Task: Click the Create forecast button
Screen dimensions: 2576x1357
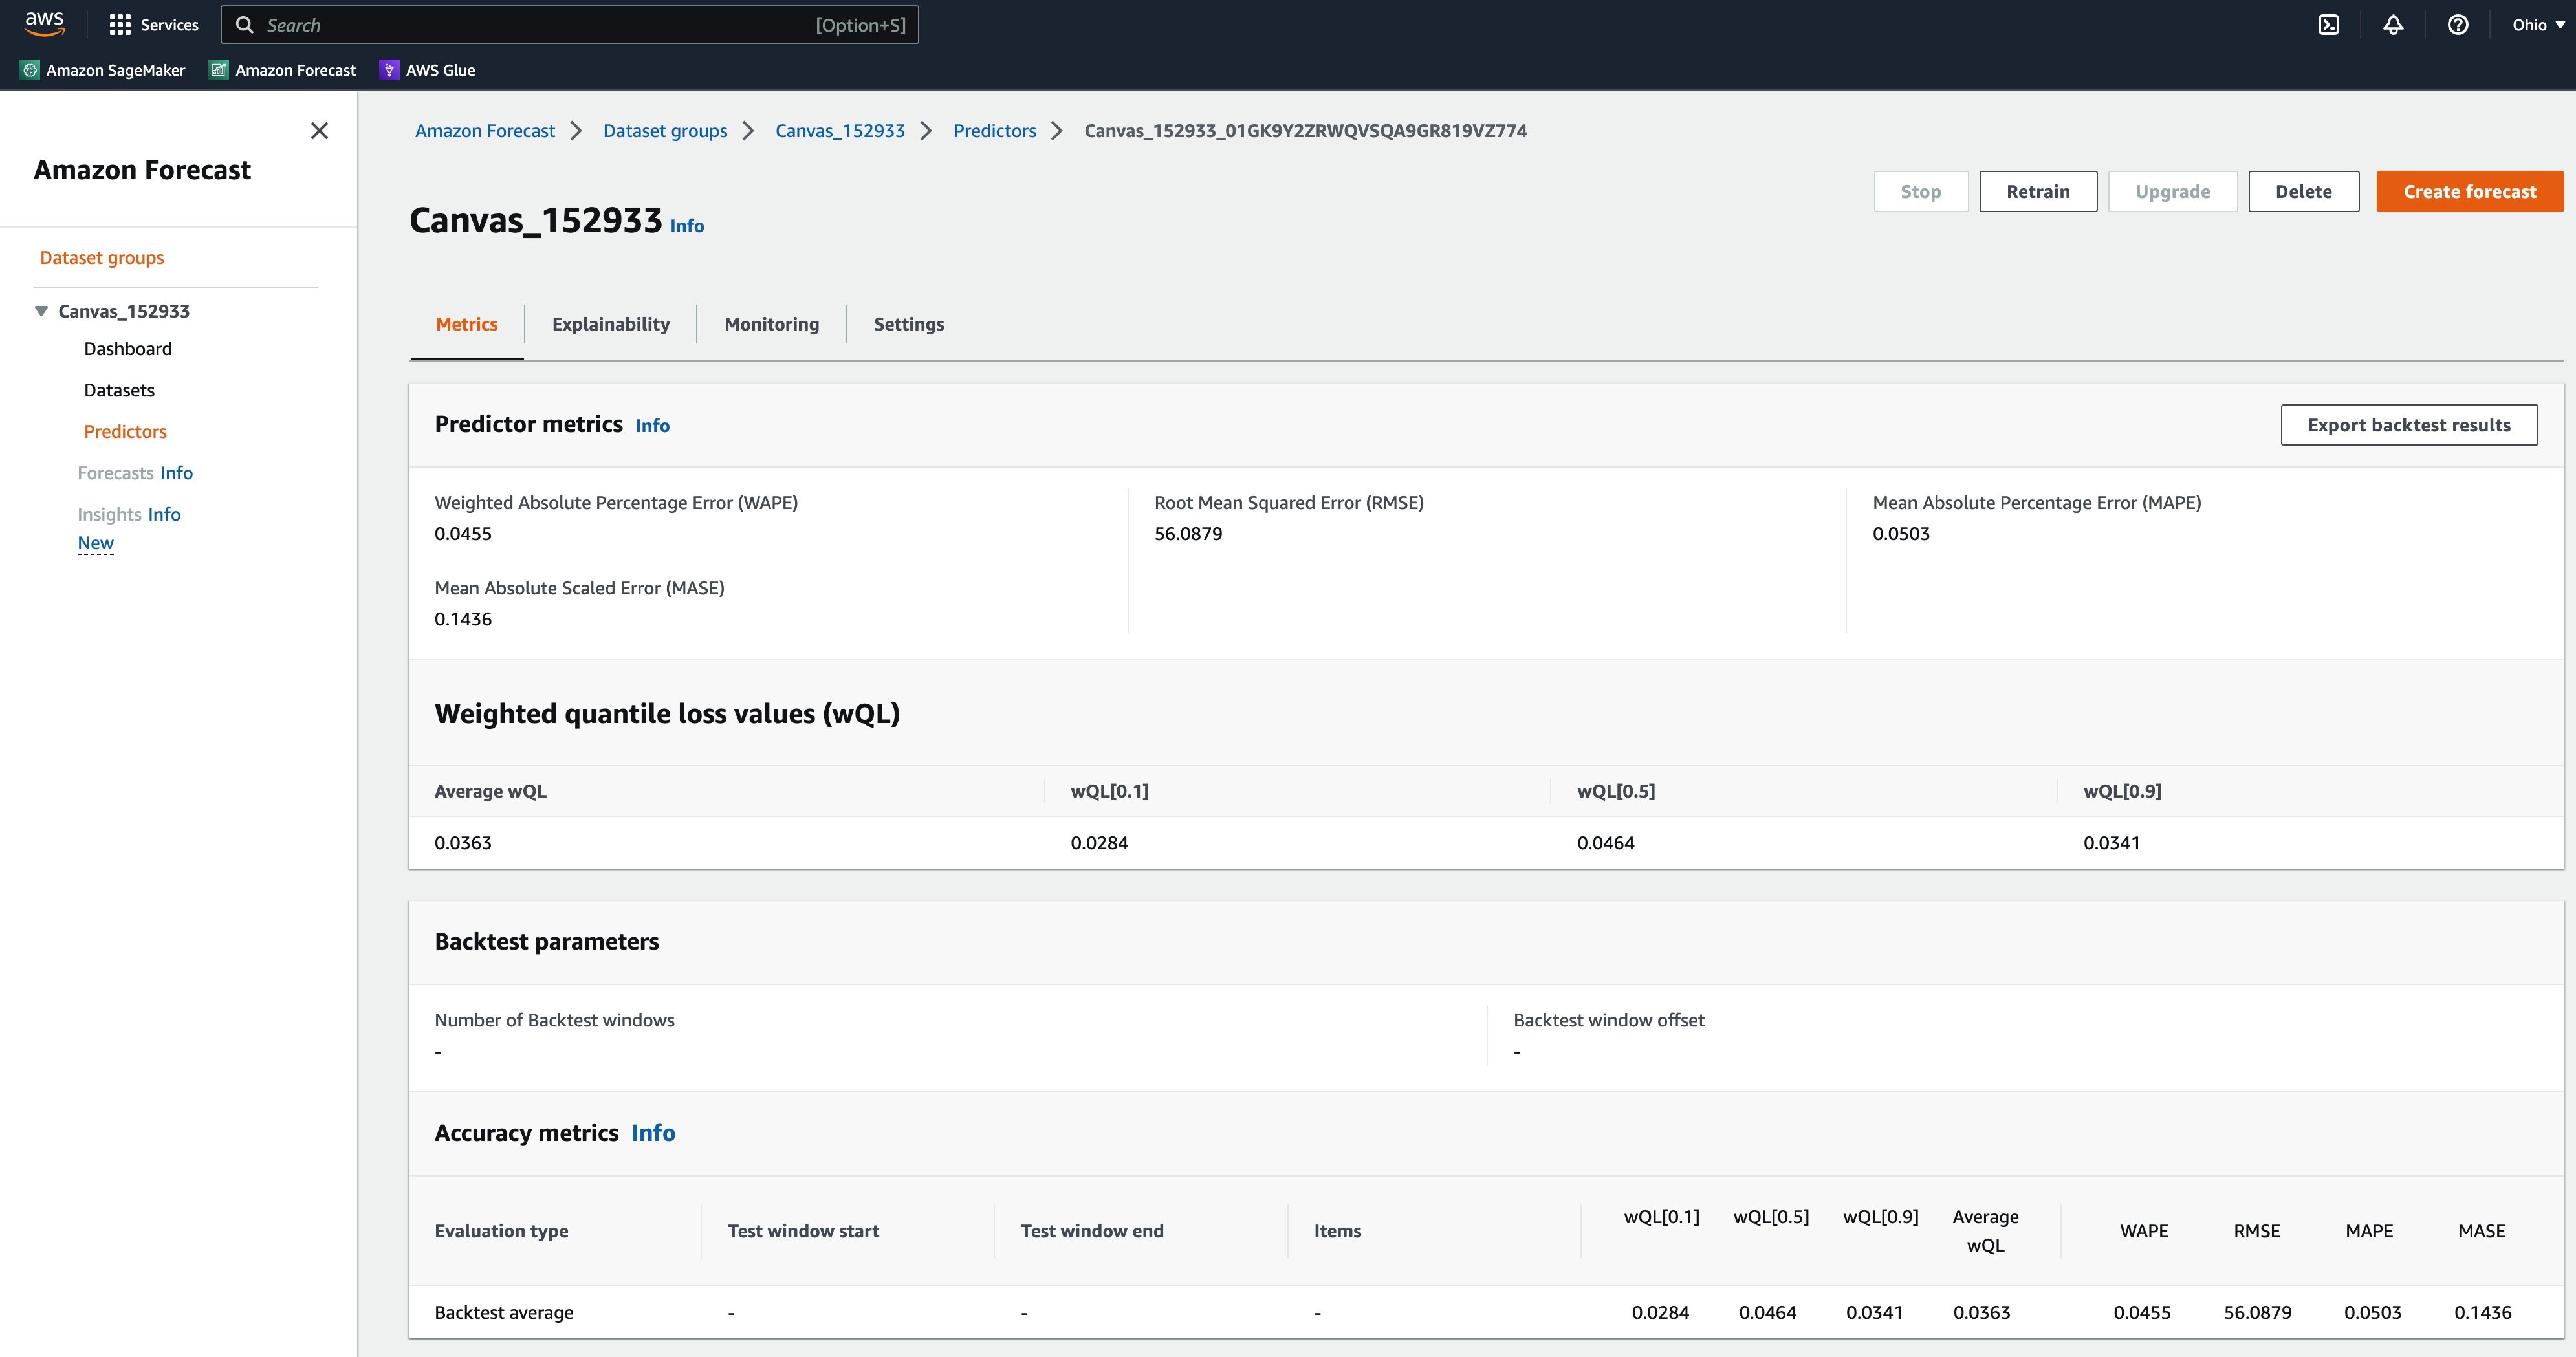Action: [2469, 191]
